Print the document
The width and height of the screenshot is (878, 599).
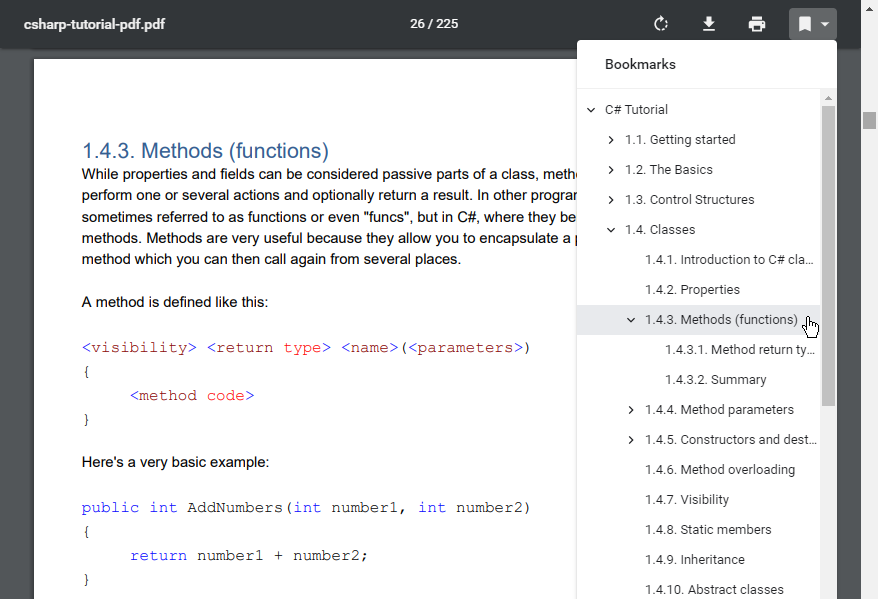tap(757, 24)
